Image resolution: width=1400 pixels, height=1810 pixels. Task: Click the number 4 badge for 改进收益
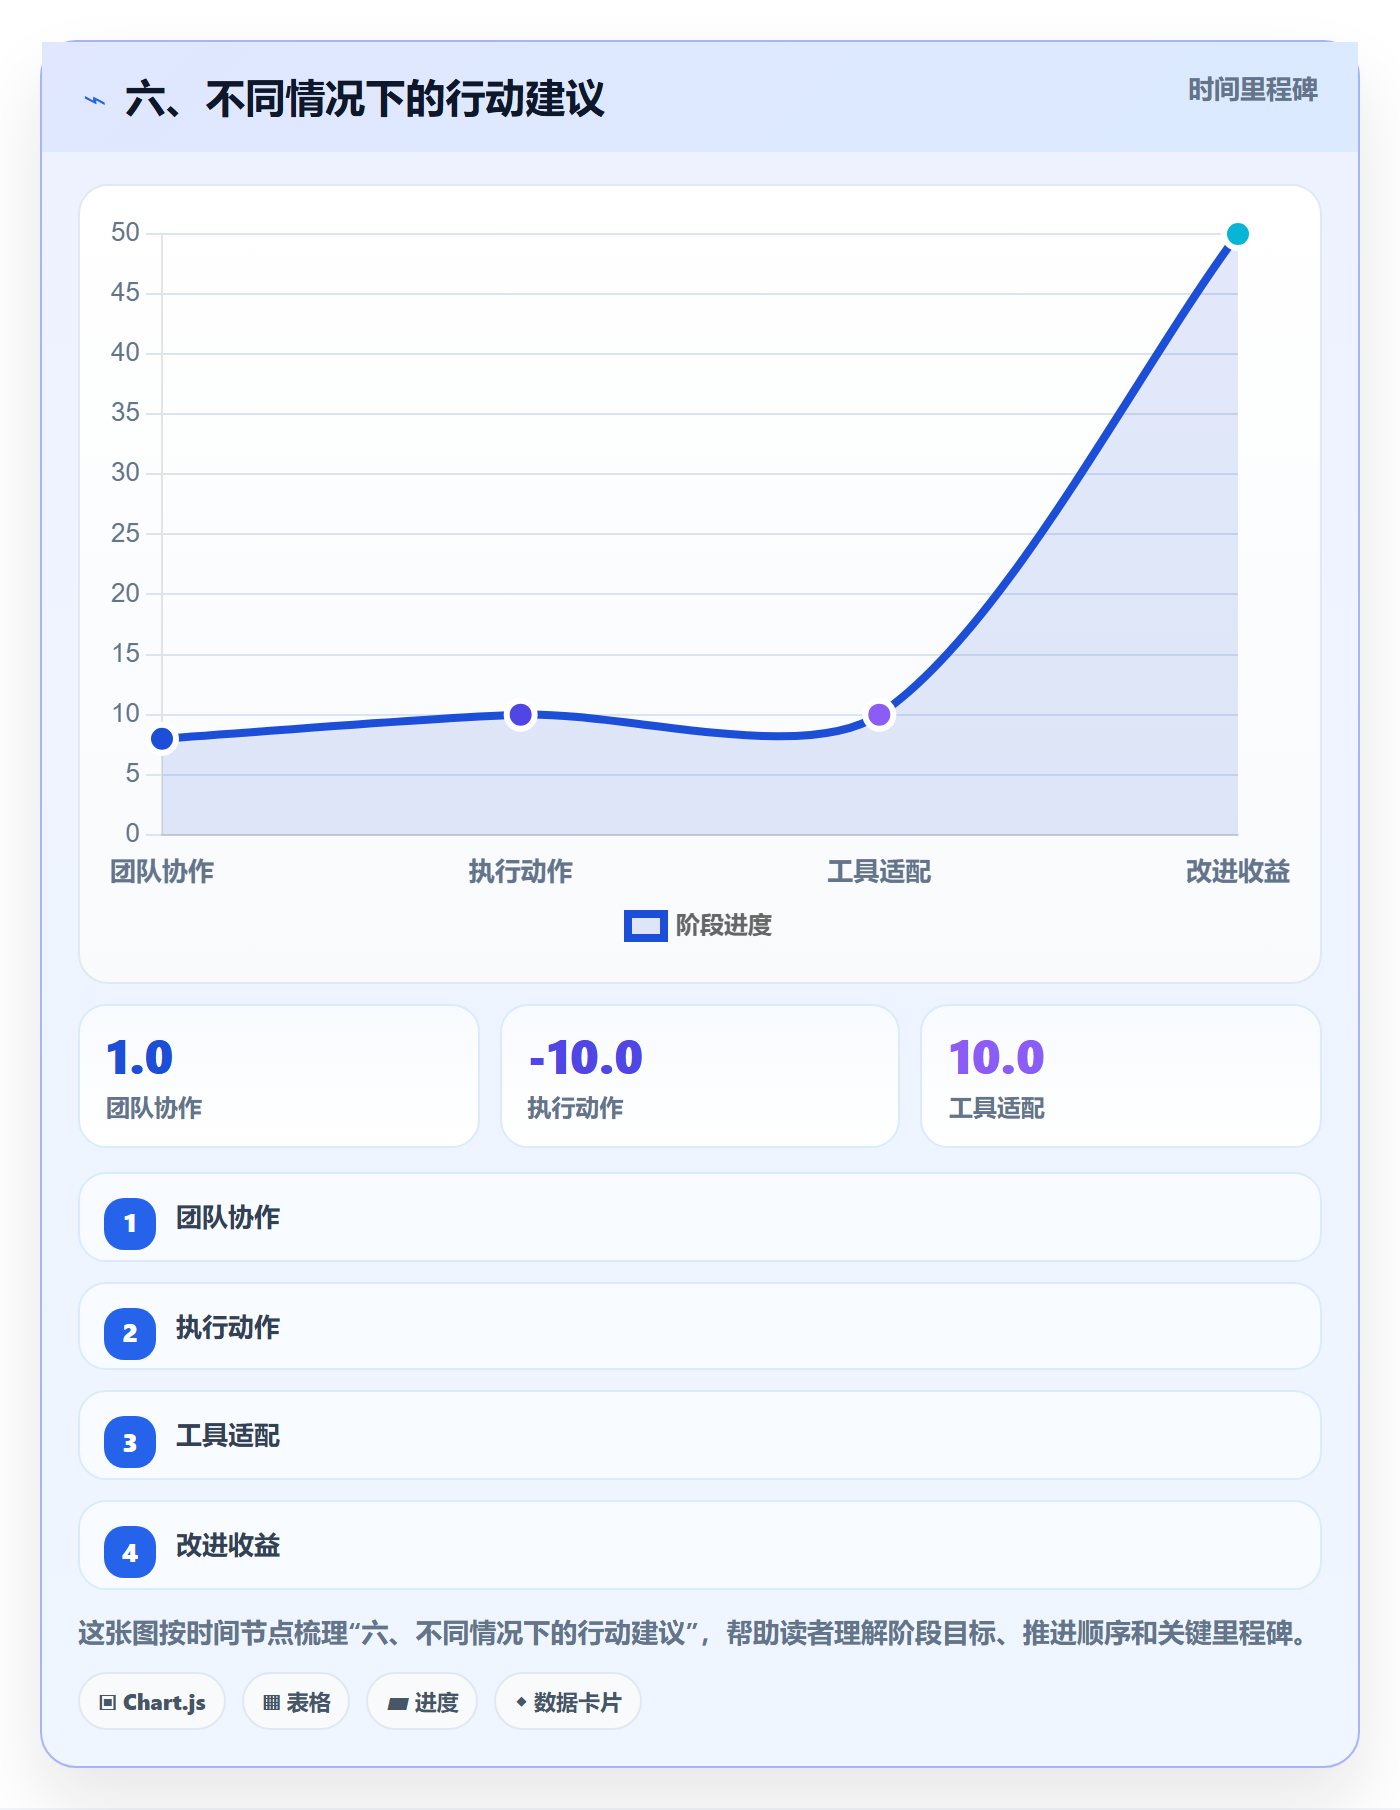[130, 1552]
